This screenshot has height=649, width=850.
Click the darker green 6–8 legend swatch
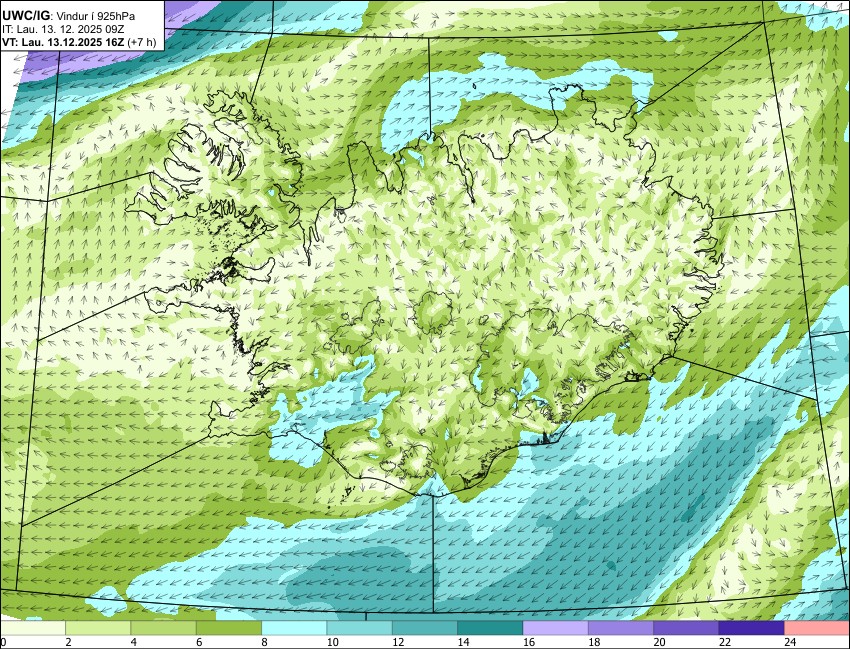click(229, 628)
